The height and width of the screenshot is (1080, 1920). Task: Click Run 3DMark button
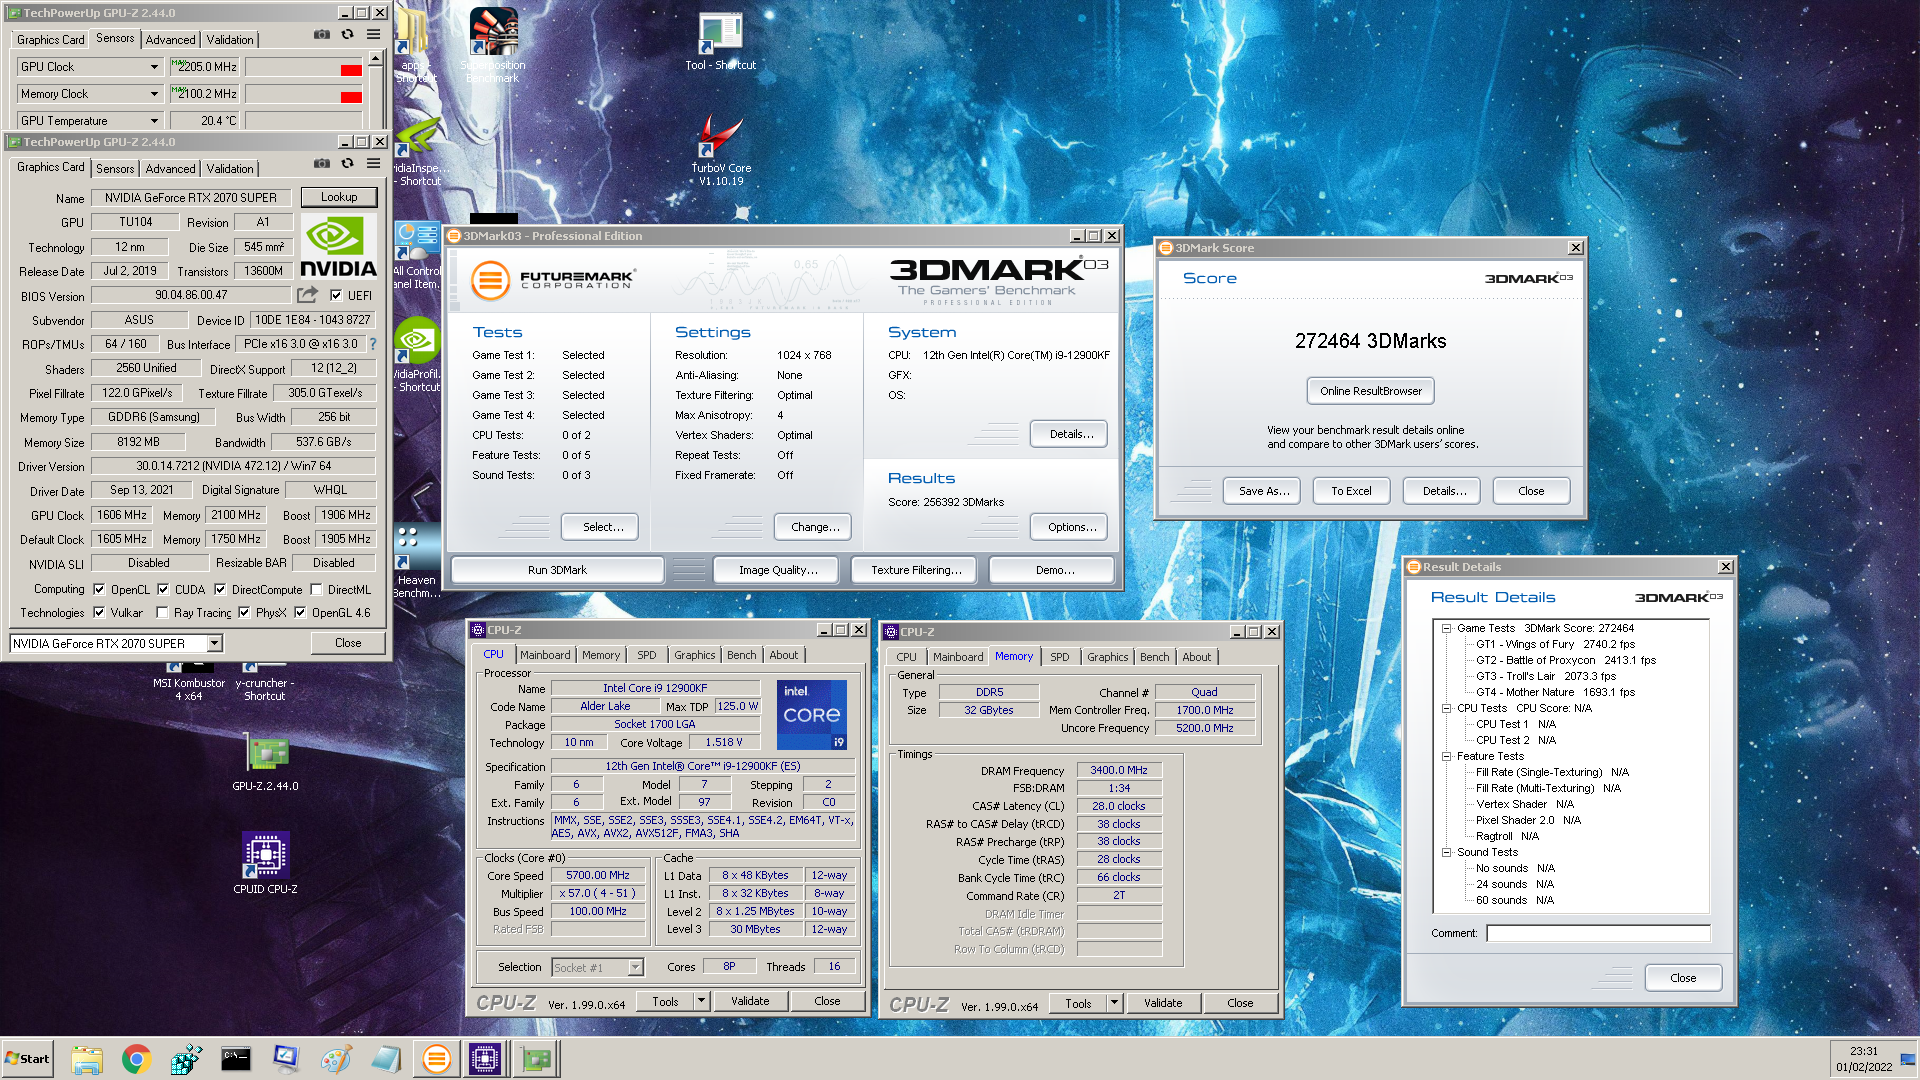[557, 570]
